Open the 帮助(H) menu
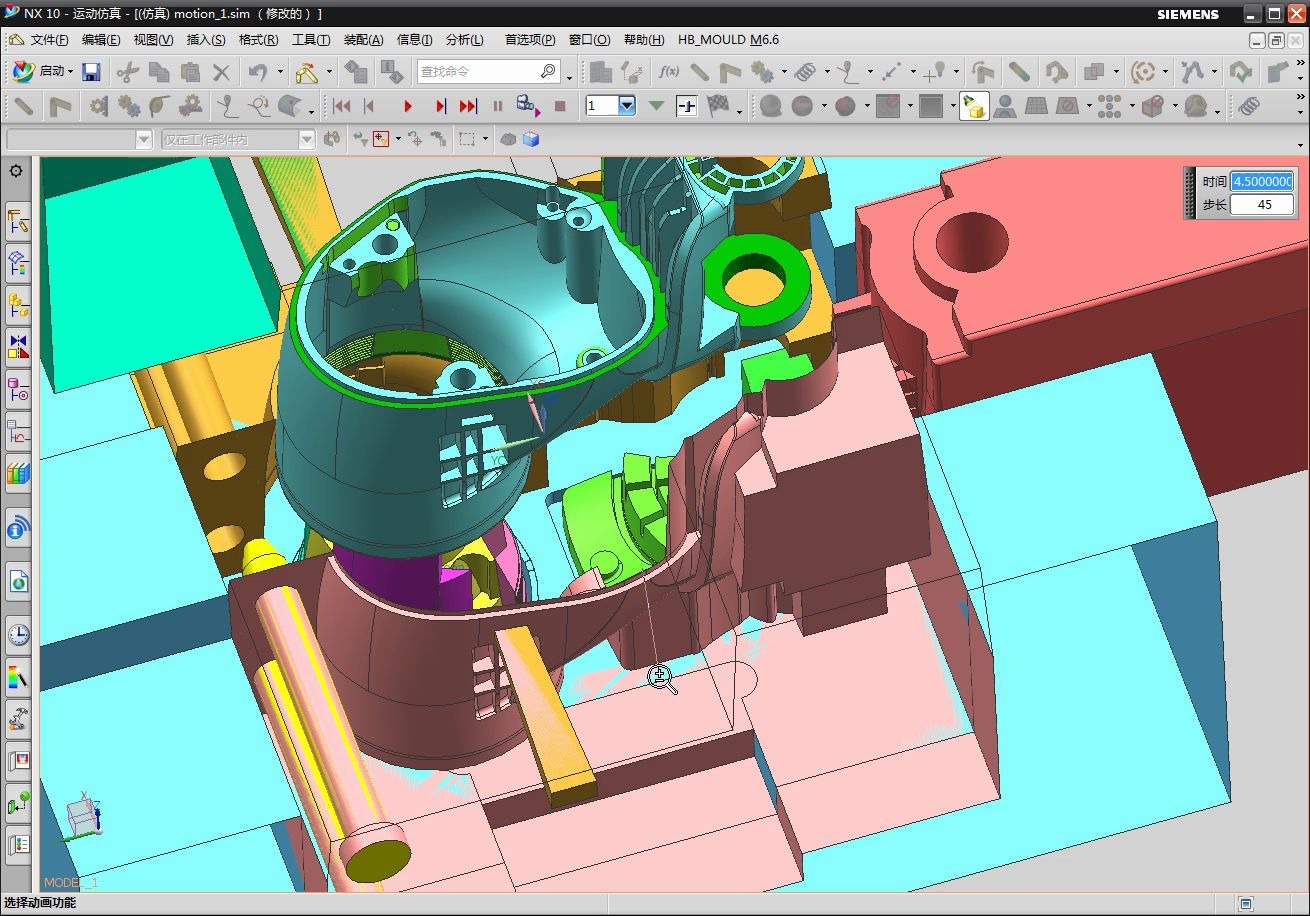The height and width of the screenshot is (916, 1310). click(x=643, y=40)
